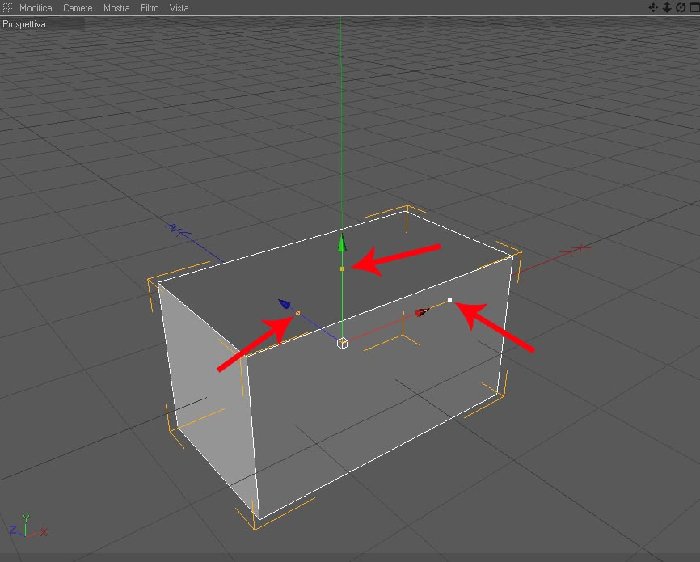Screen dimensions: 700x562
Task: Open the Vista menu
Action: pos(179,8)
